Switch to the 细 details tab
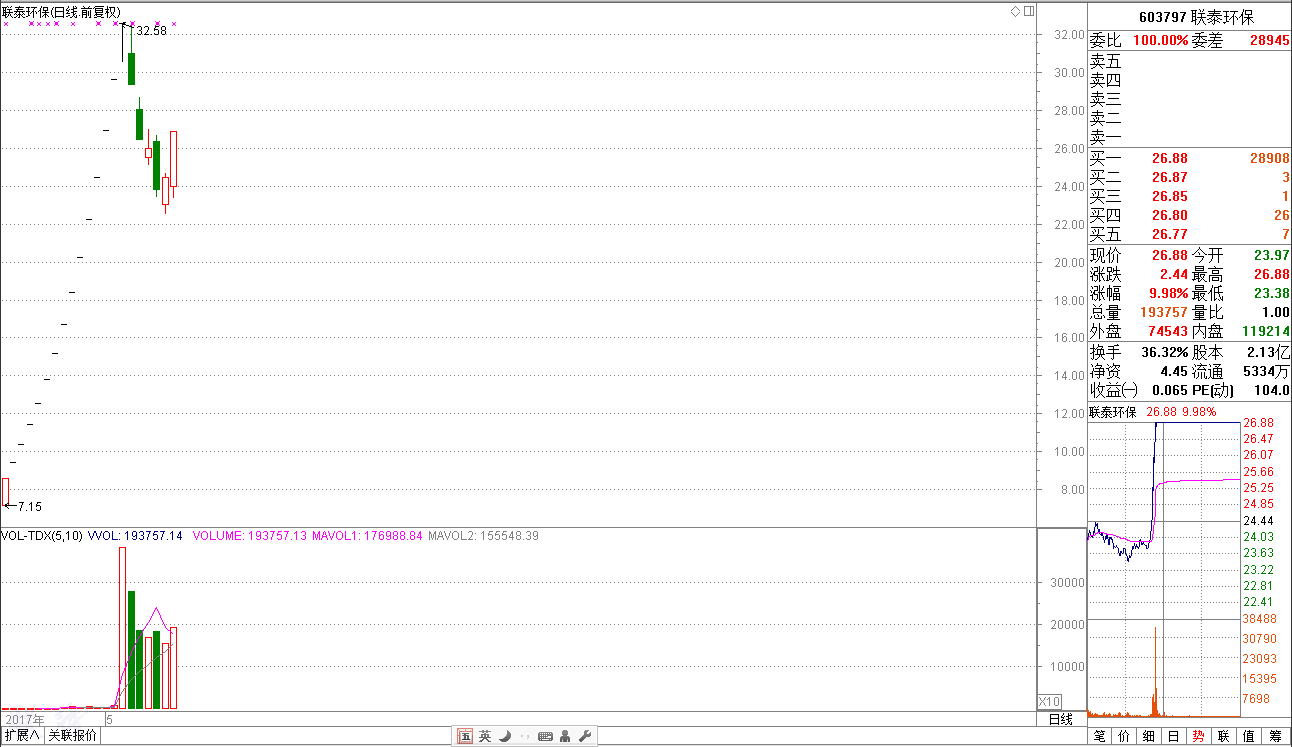 1149,736
